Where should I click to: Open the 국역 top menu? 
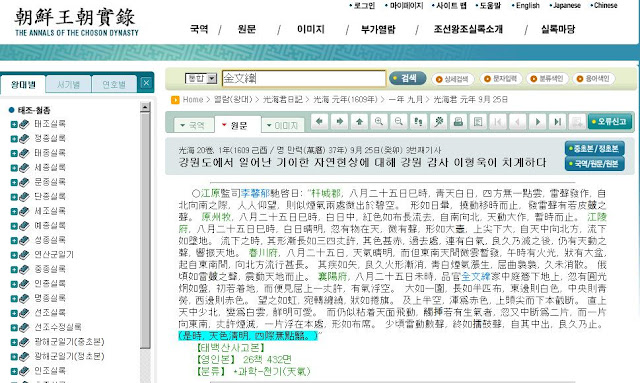199,29
